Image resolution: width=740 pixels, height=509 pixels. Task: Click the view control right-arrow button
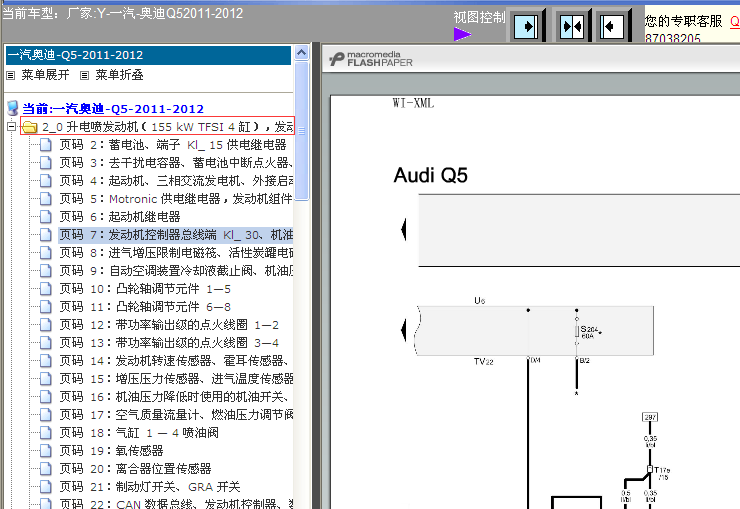[526, 26]
